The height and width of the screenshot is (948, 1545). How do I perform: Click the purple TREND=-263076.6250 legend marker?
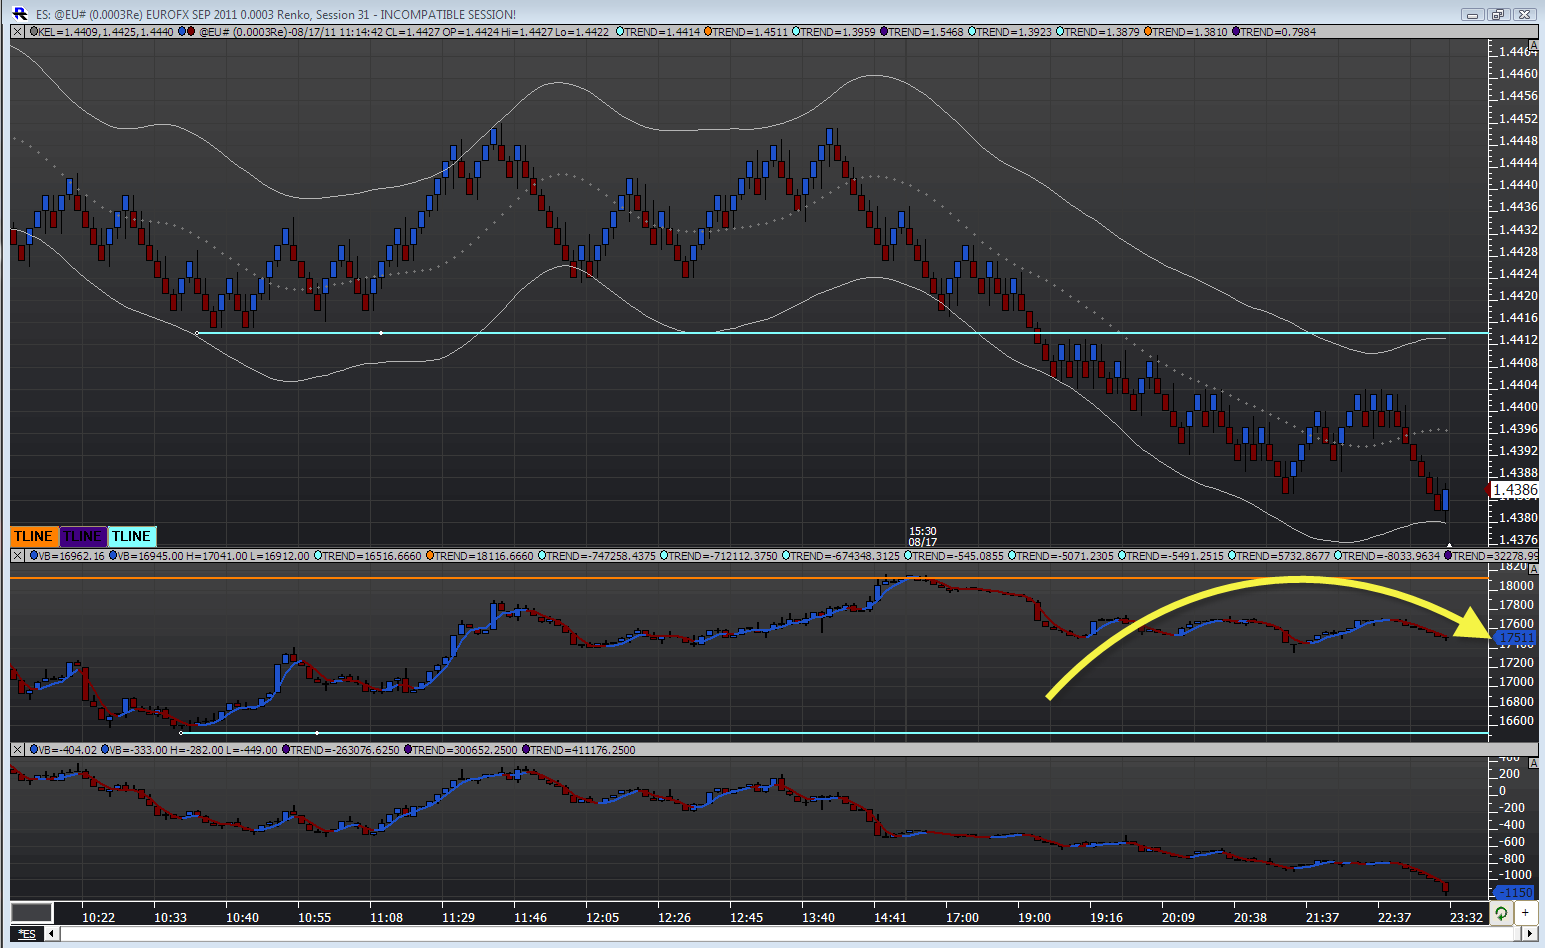[x=286, y=750]
